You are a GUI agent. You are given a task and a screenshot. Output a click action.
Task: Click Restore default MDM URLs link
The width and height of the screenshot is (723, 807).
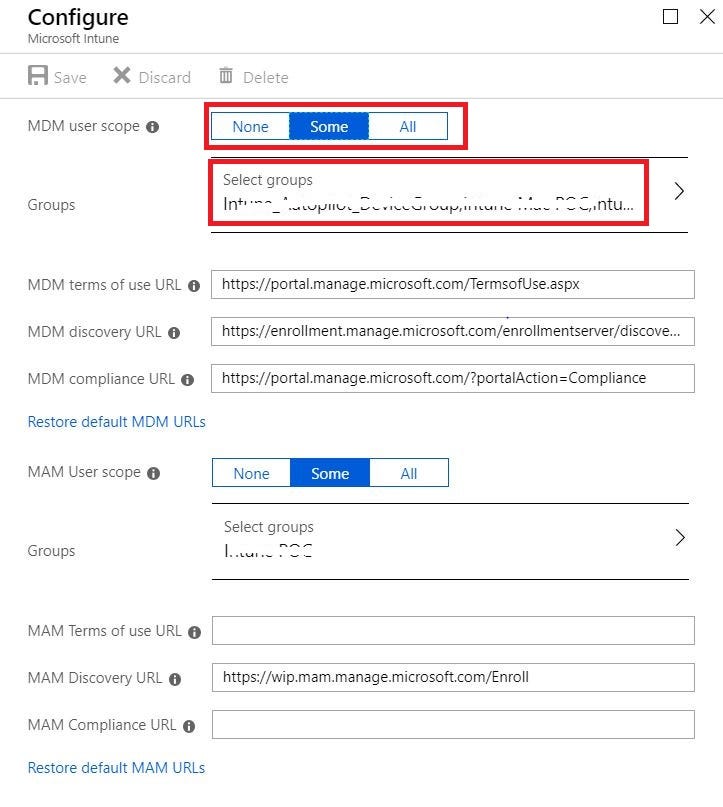pos(117,422)
